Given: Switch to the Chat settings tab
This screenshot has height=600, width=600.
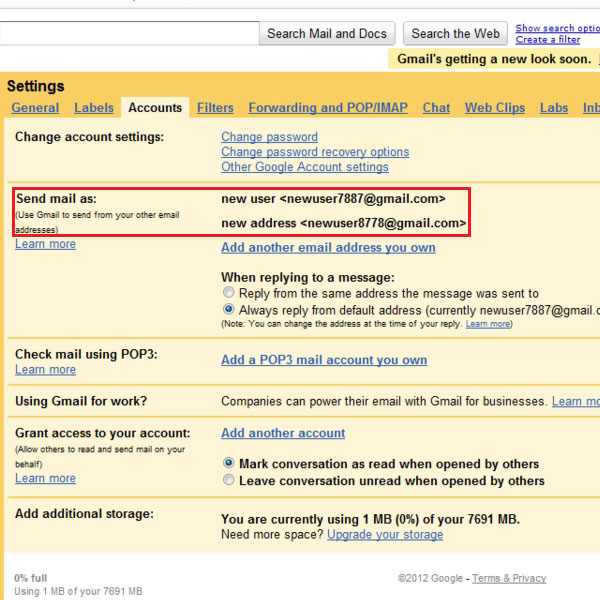Looking at the screenshot, I should click(x=436, y=108).
